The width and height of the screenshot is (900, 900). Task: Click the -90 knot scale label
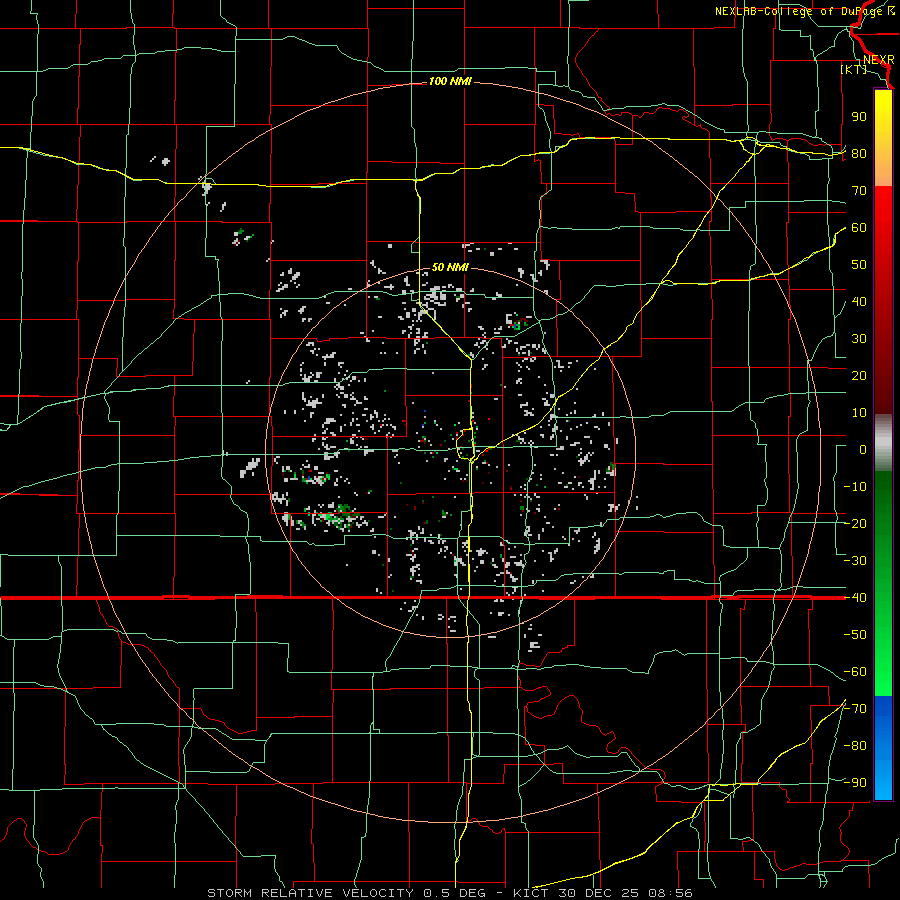coord(855,783)
